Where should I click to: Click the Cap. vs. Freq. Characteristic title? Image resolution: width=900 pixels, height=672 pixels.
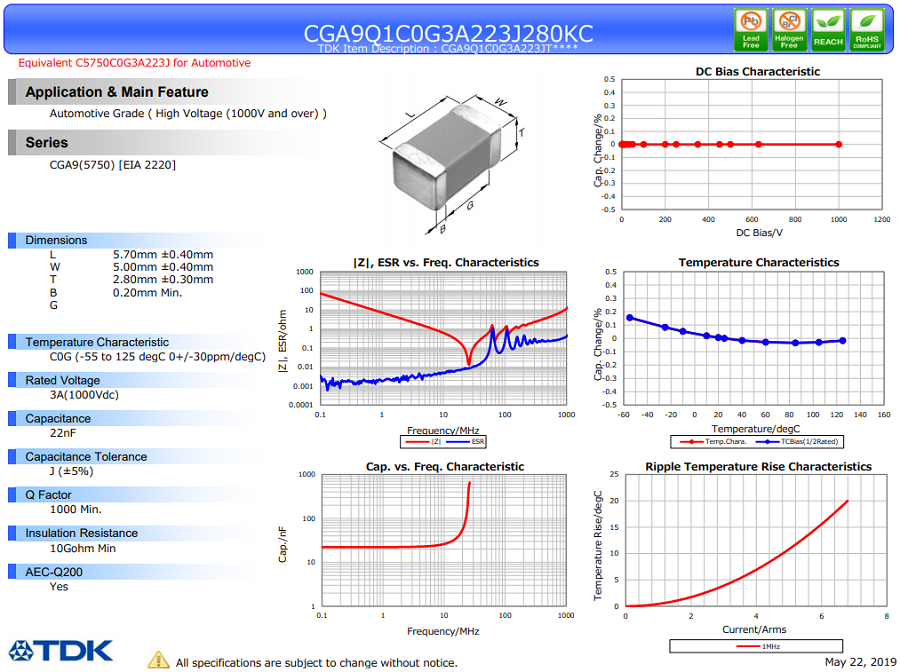tap(445, 467)
